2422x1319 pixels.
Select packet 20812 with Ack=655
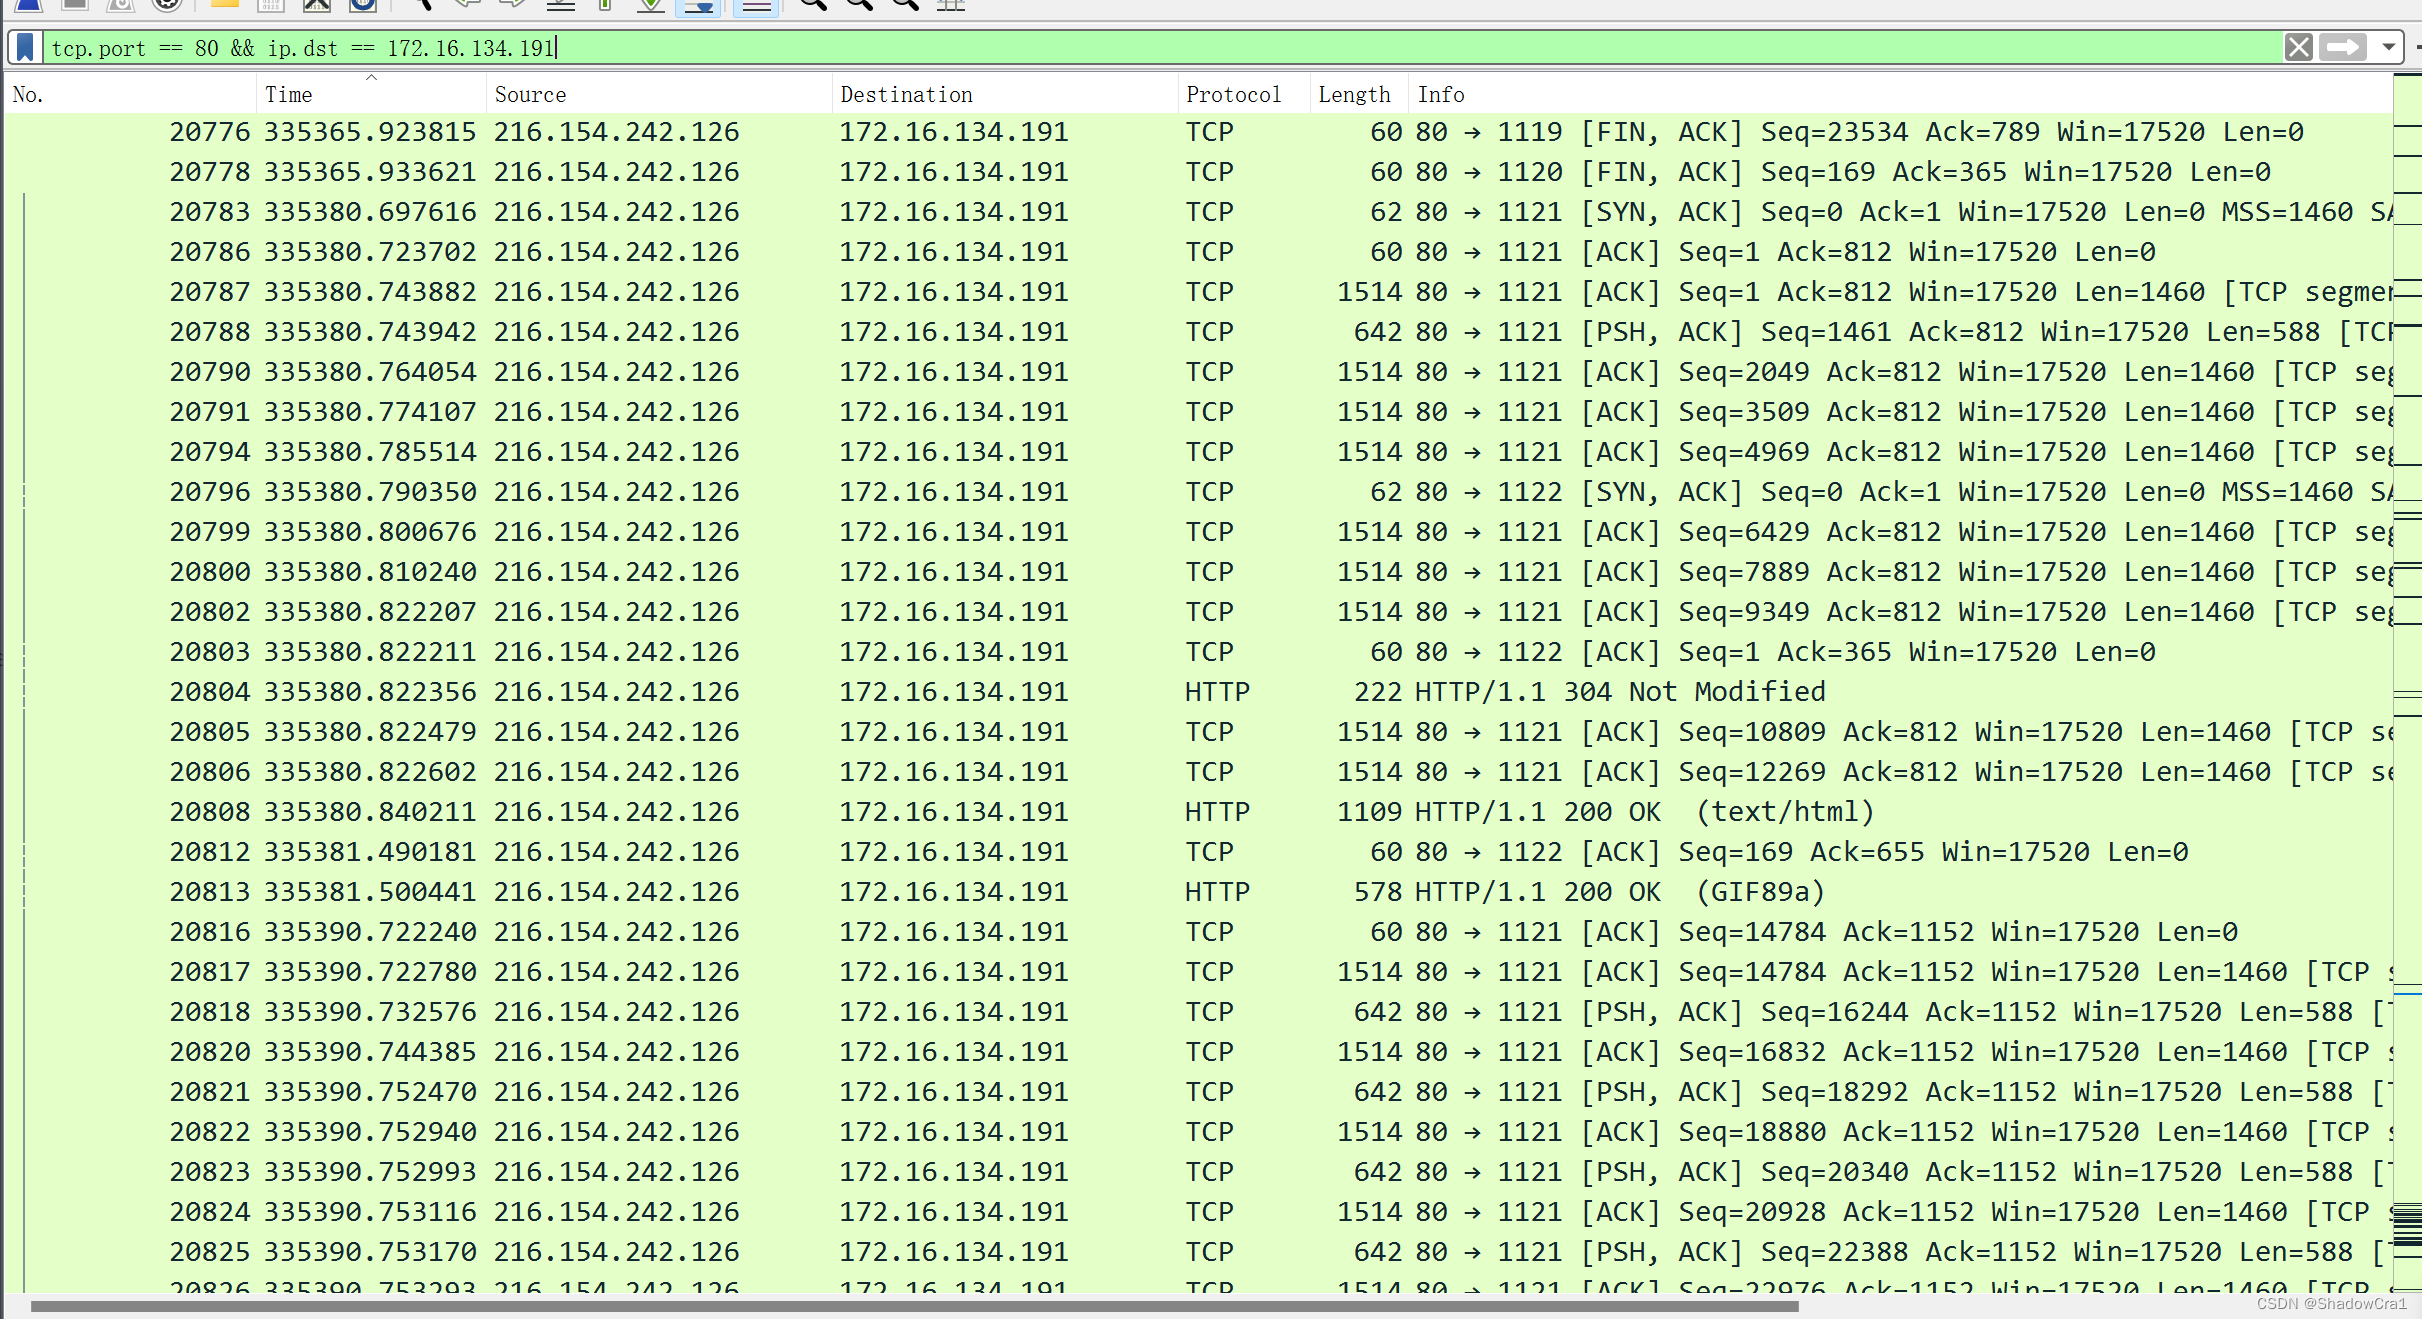1198,852
